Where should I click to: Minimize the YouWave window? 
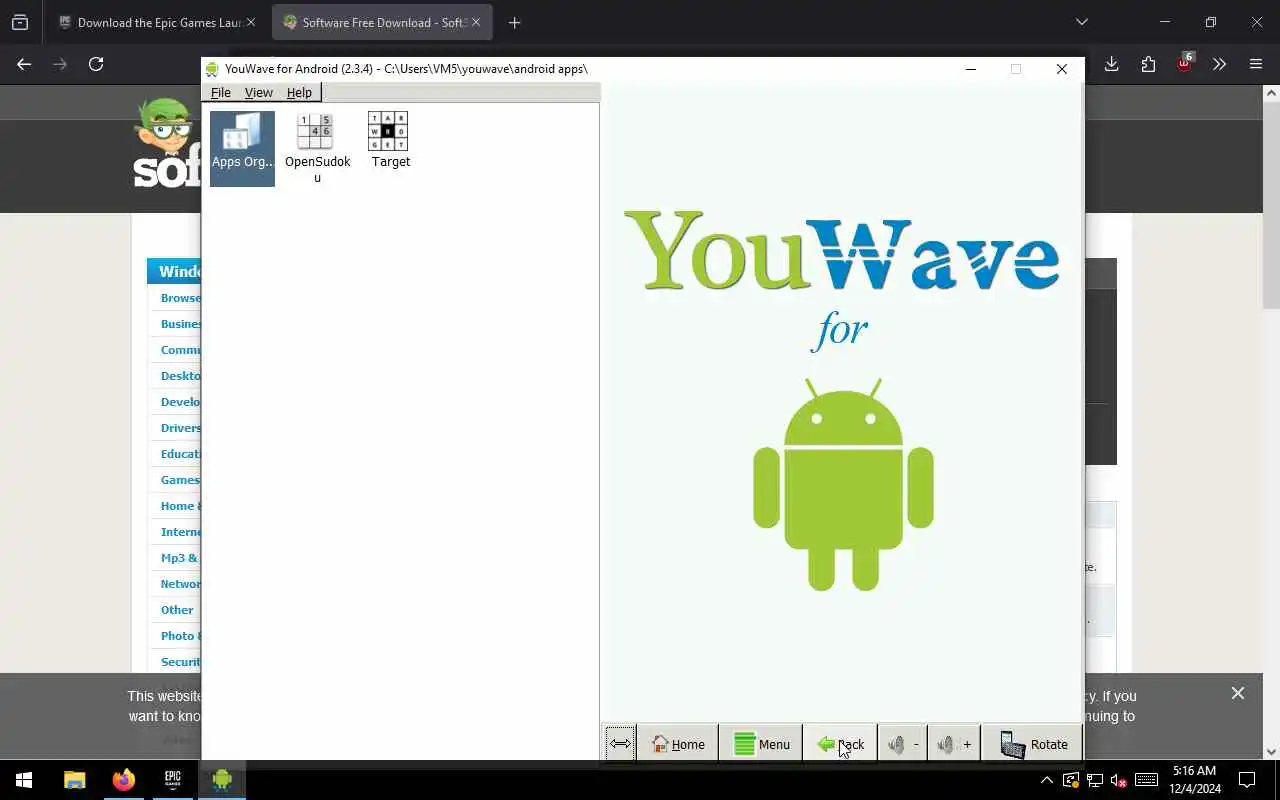(x=970, y=69)
